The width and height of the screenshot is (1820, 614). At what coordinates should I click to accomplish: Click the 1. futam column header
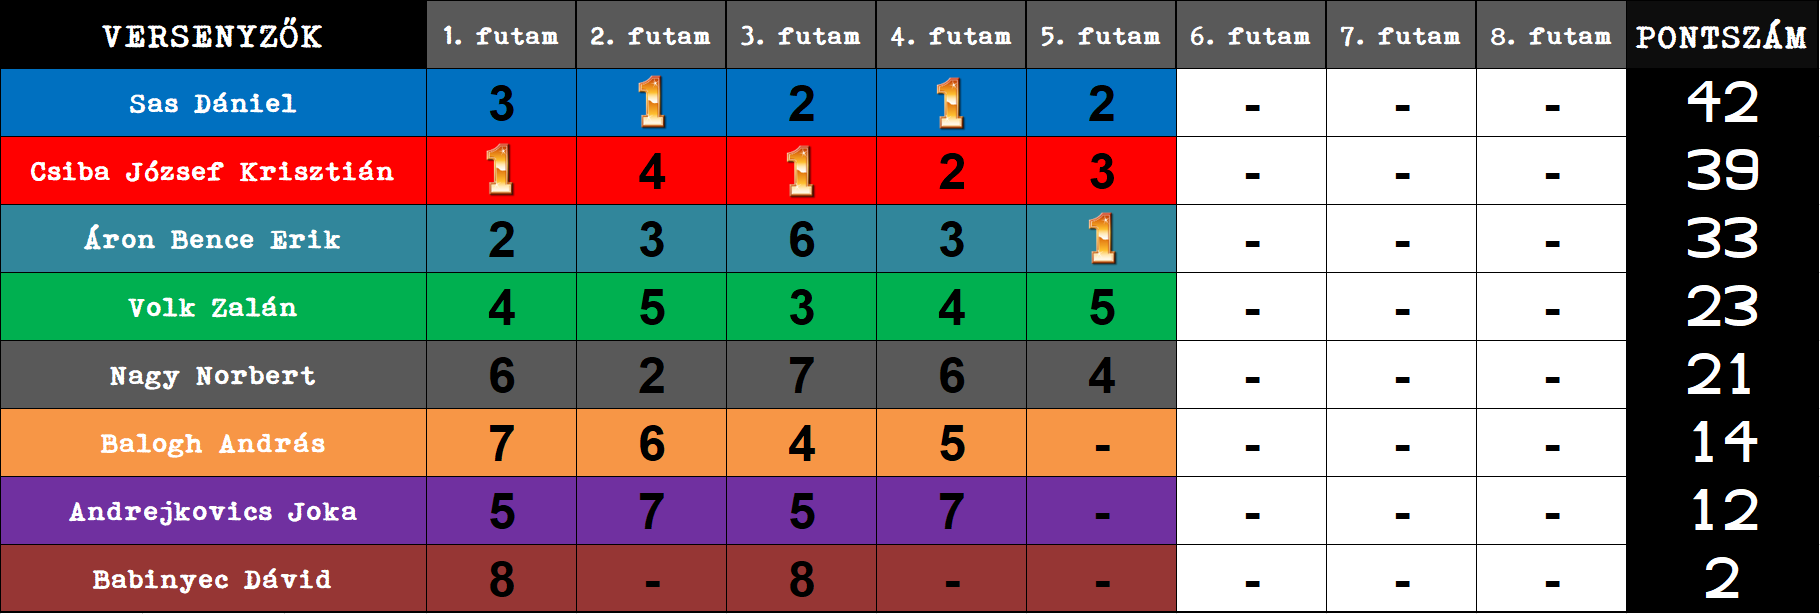(501, 35)
